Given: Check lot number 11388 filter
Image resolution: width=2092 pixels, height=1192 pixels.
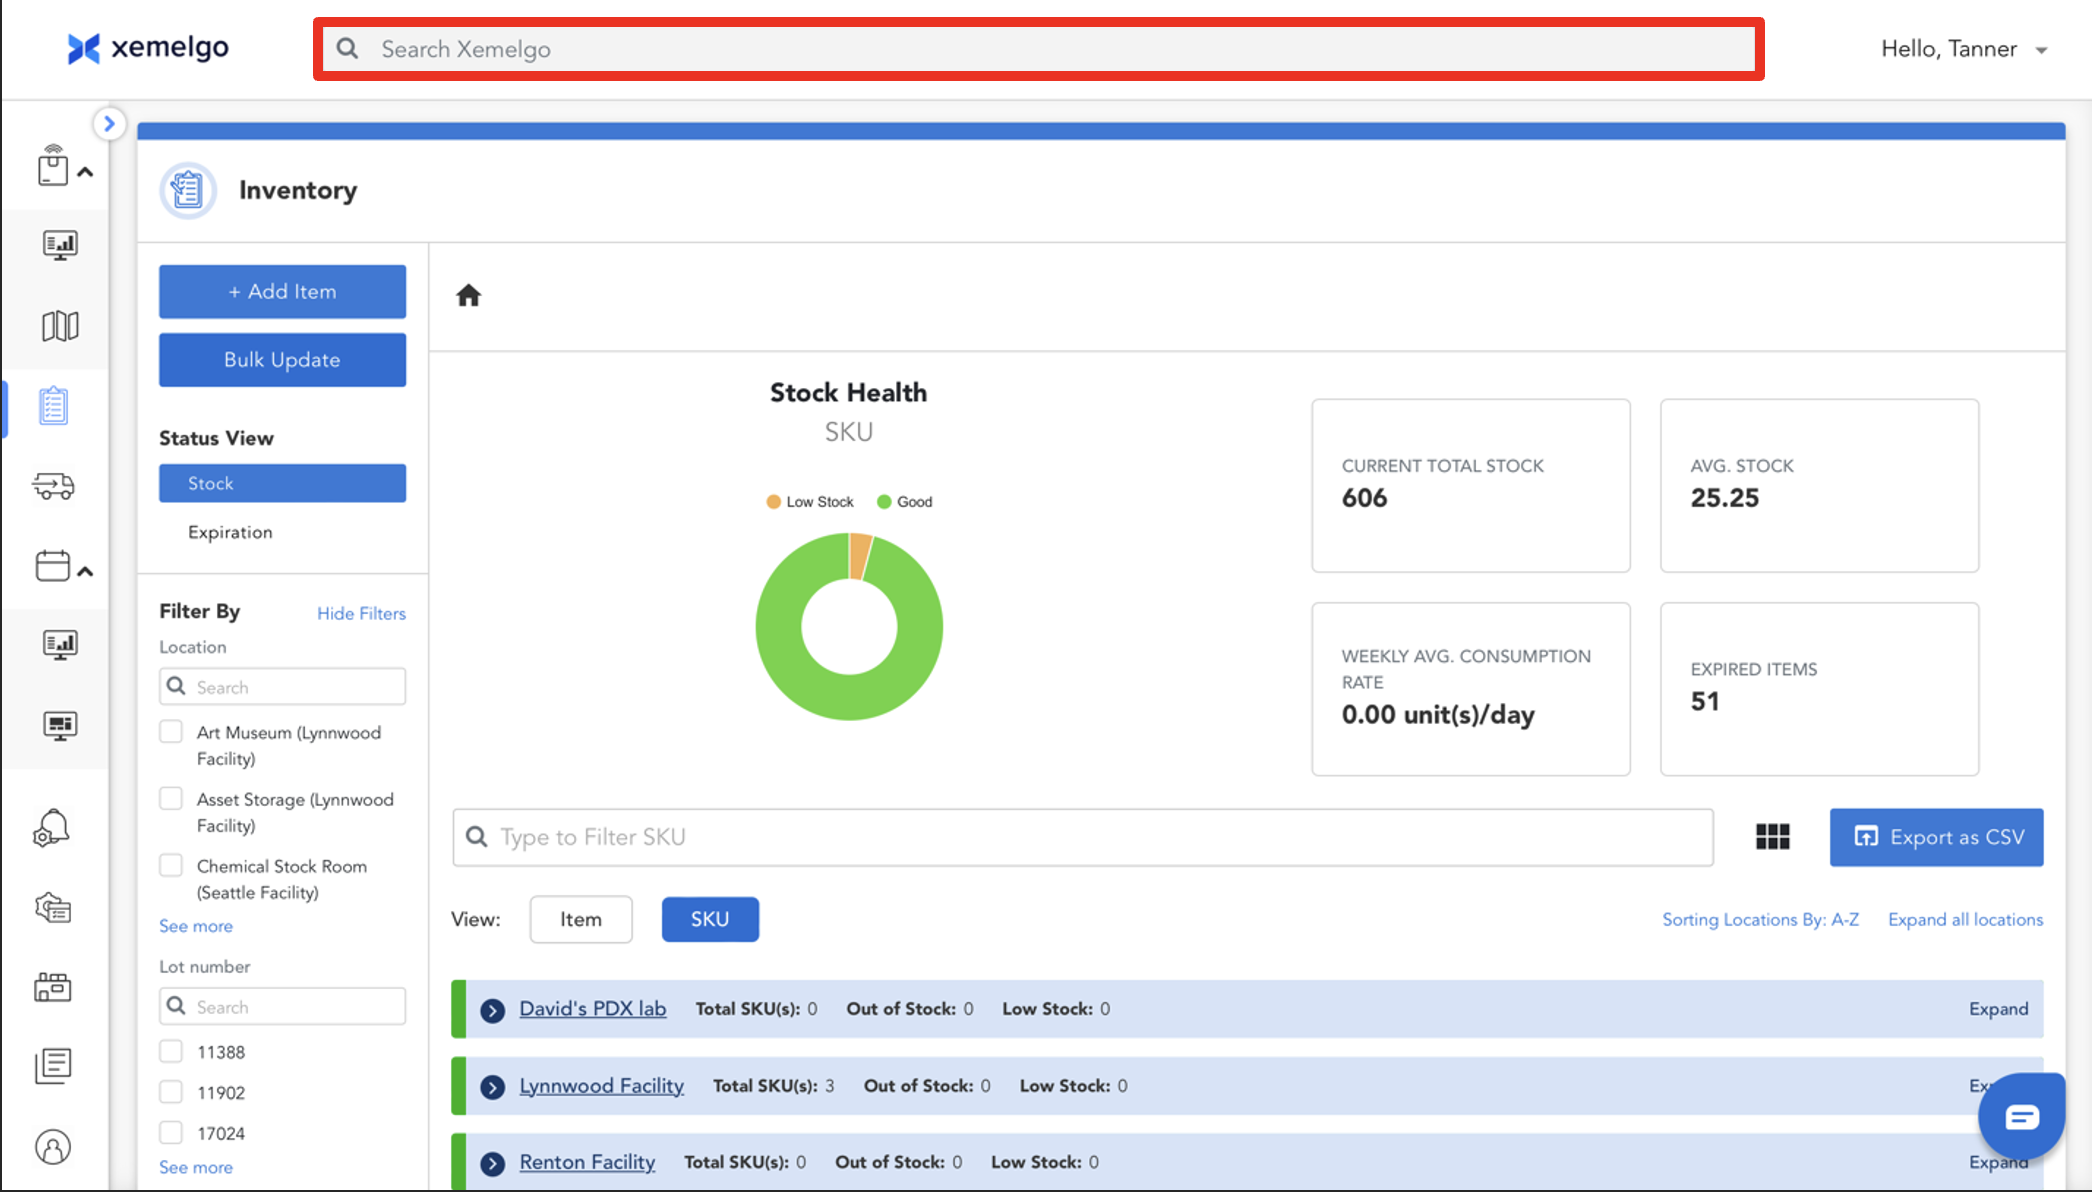Looking at the screenshot, I should click(x=171, y=1051).
